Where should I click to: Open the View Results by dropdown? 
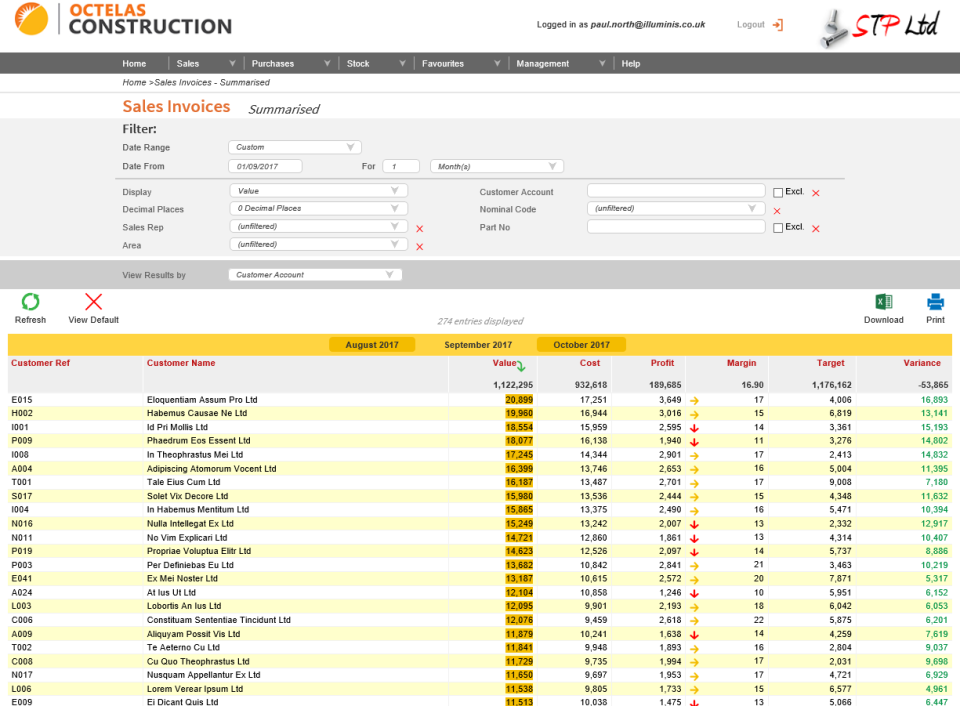tap(315, 274)
